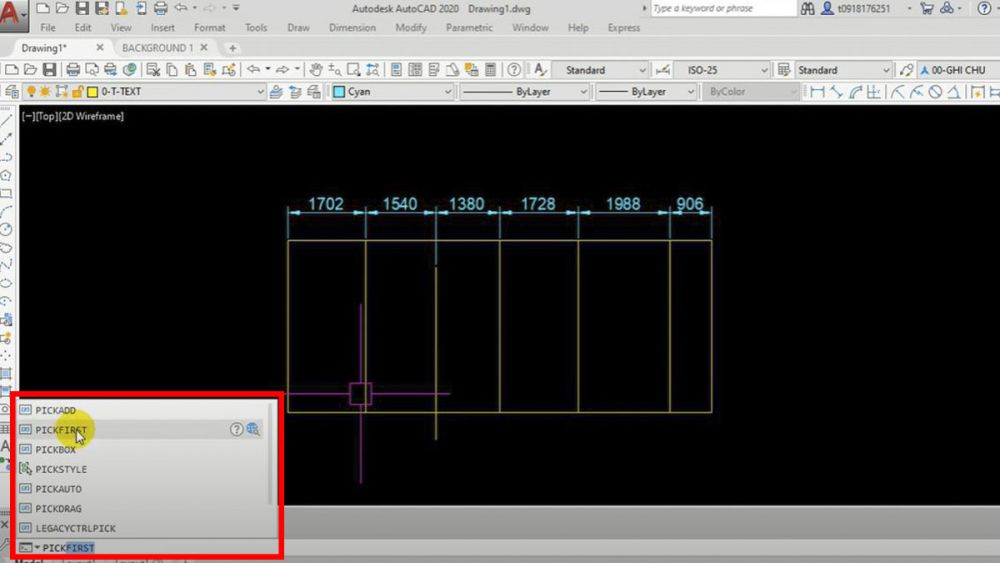Toggle the layer on/off lightbulb icon
The height and width of the screenshot is (563, 1000).
pos(31,92)
